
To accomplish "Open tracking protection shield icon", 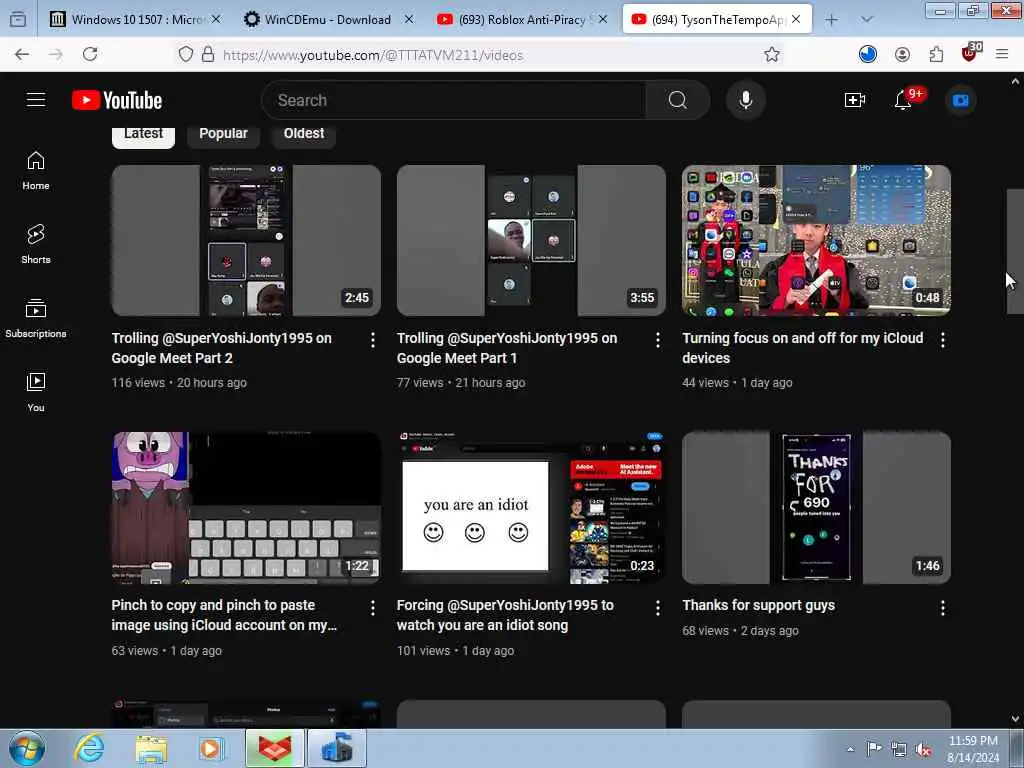I will pos(185,54).
